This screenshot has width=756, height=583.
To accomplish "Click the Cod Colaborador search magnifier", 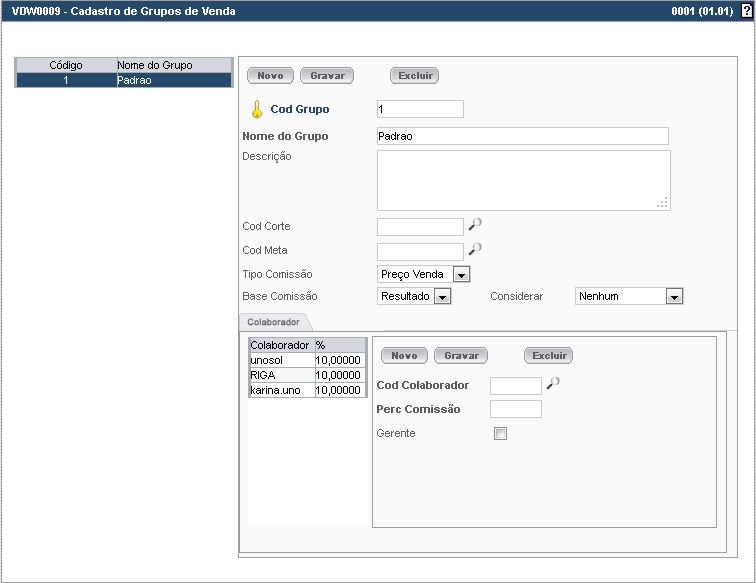I will pos(553,384).
